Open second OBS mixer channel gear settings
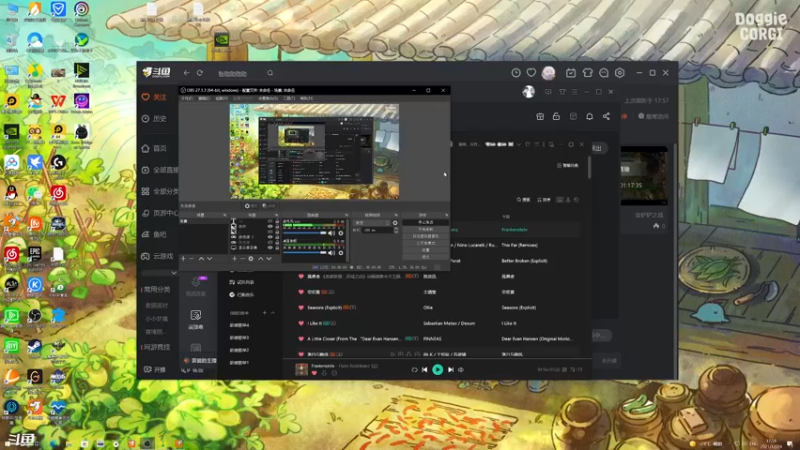 click(x=341, y=253)
